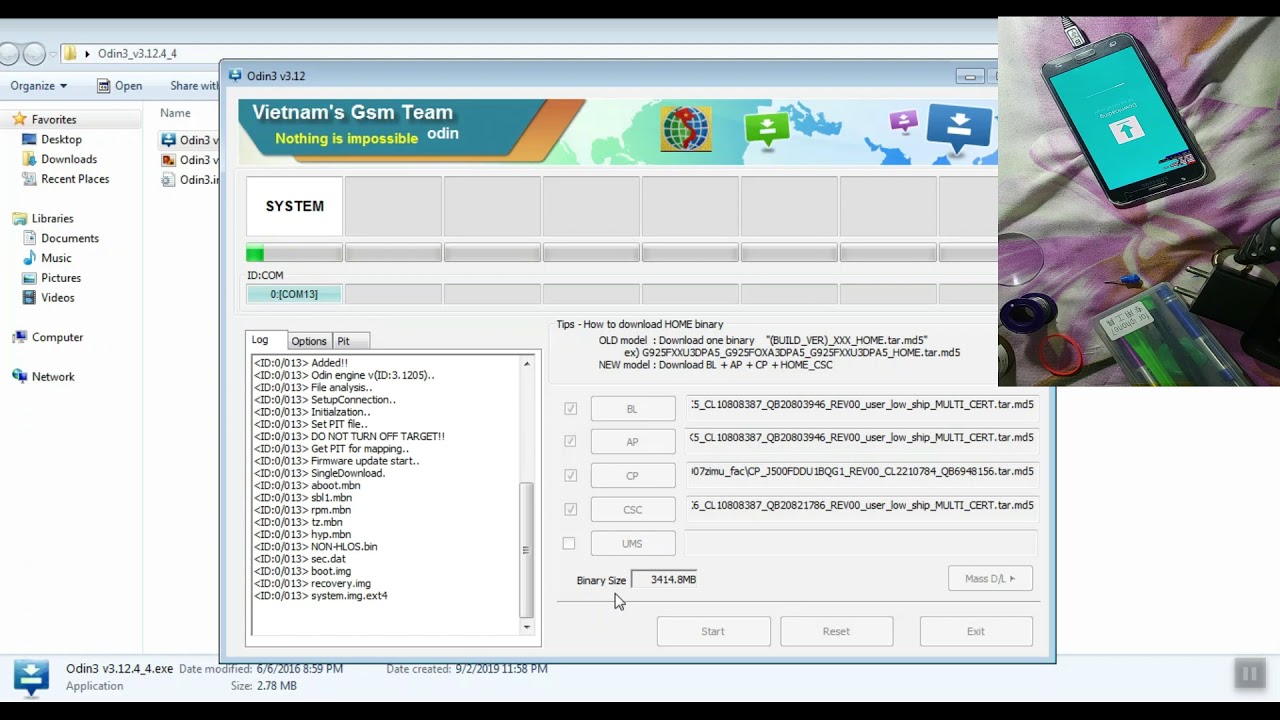Click the Binary Size value field

664,580
